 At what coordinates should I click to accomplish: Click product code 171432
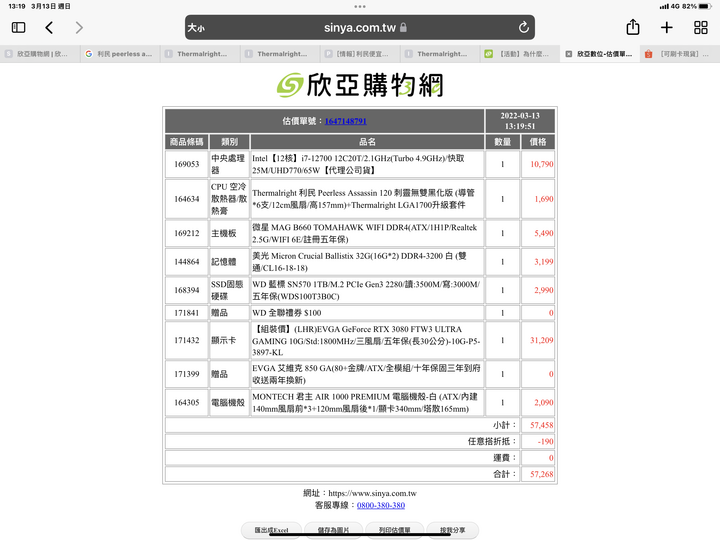tap(186, 340)
